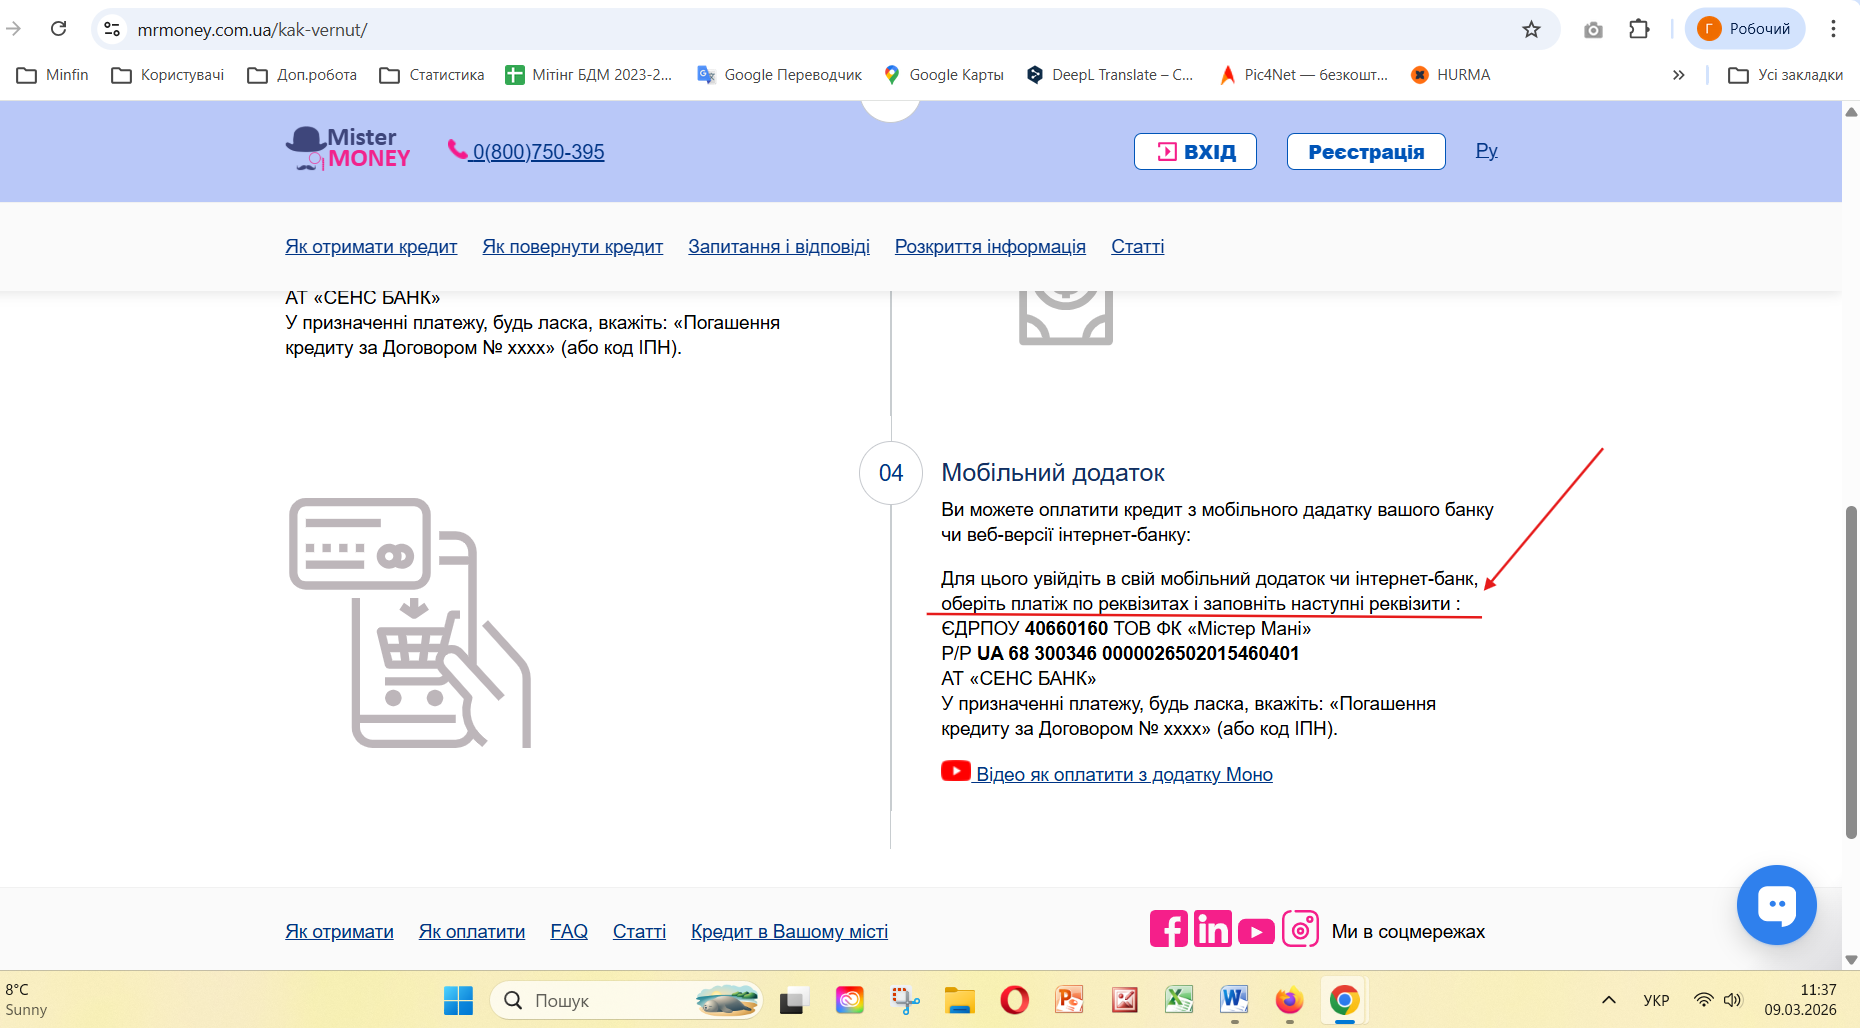This screenshot has width=1860, height=1028.
Task: Open PowerPoint from the taskbar
Action: pos(1069,1000)
